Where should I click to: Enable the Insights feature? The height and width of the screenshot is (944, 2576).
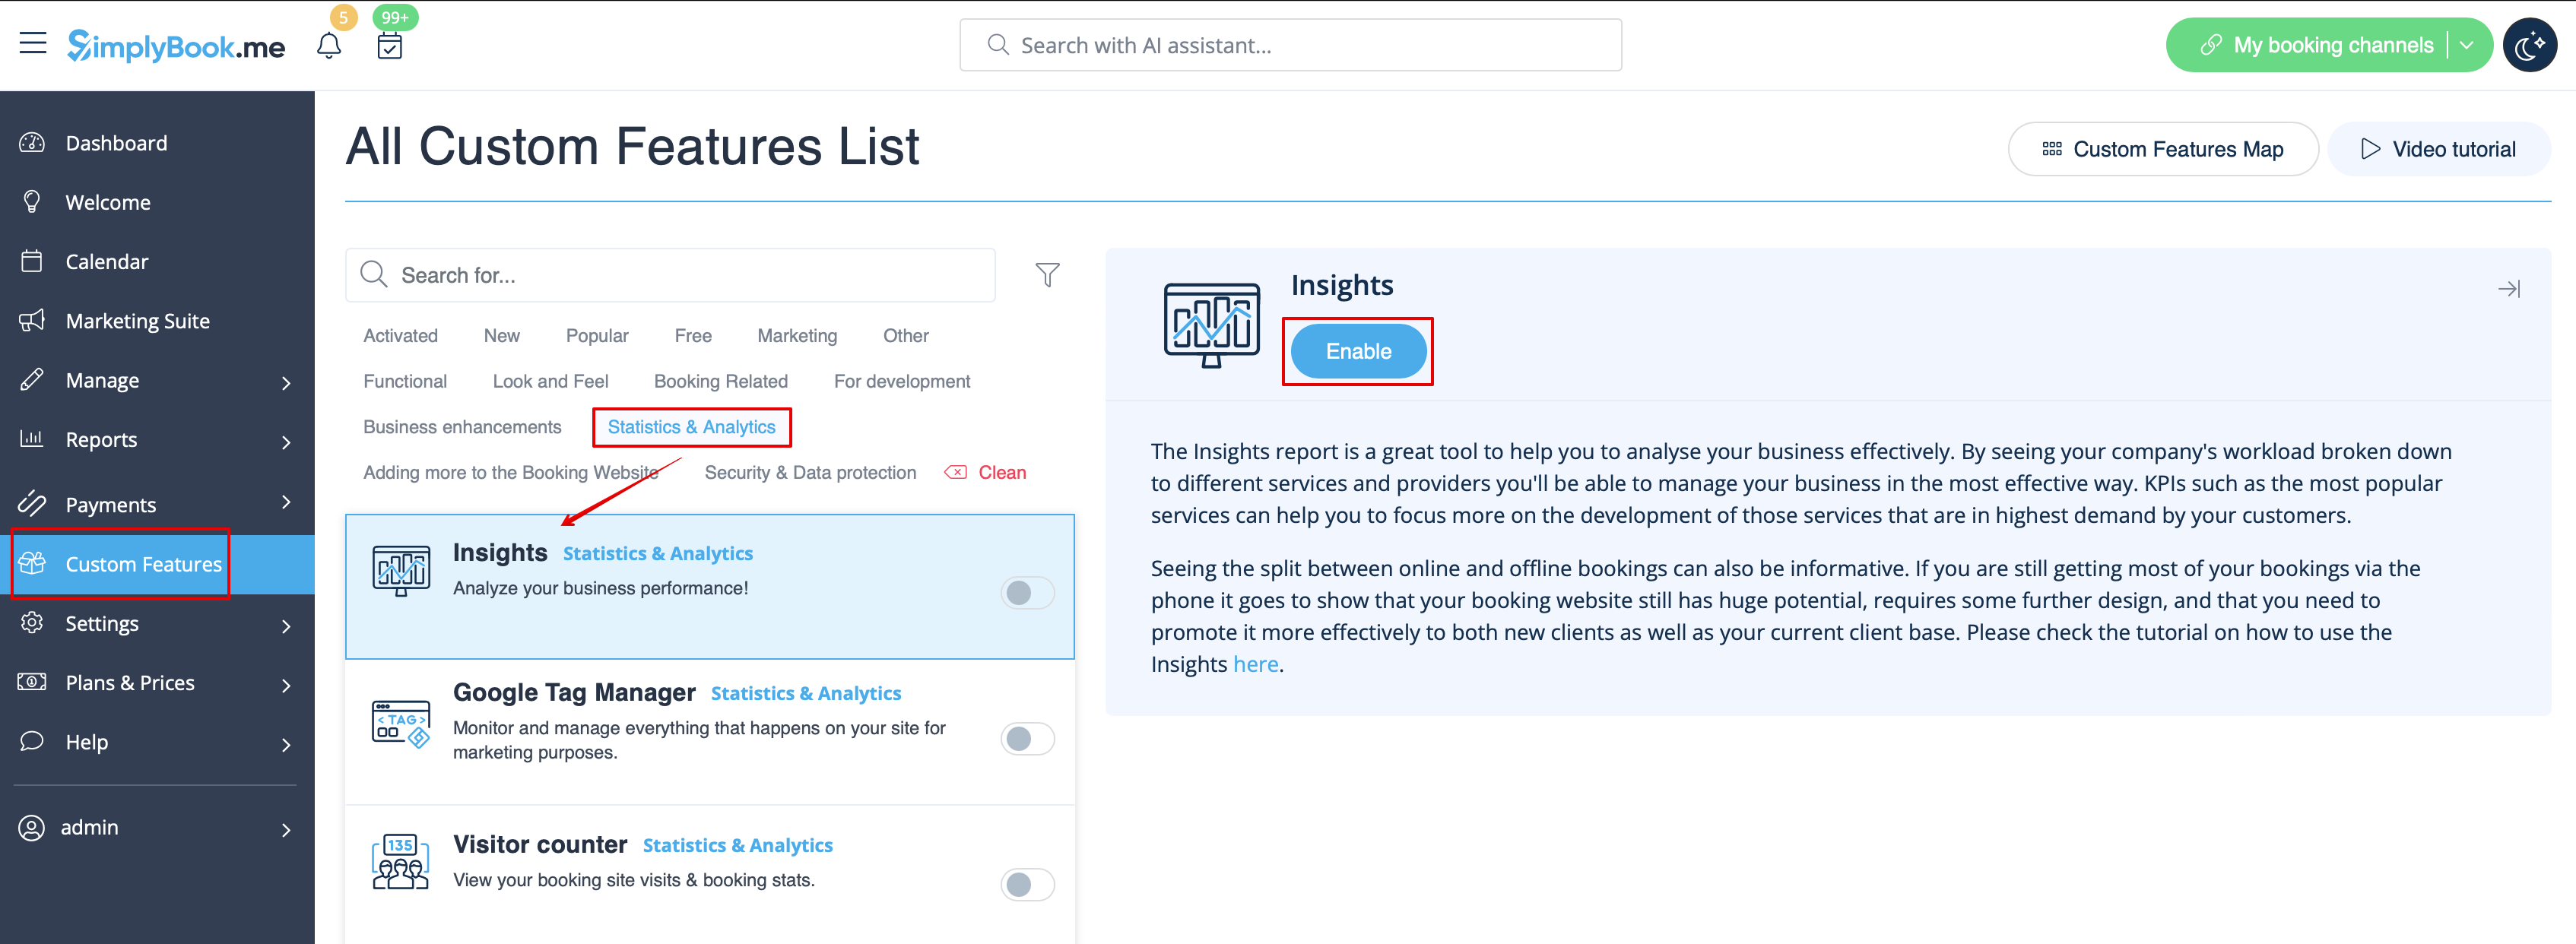click(1358, 351)
